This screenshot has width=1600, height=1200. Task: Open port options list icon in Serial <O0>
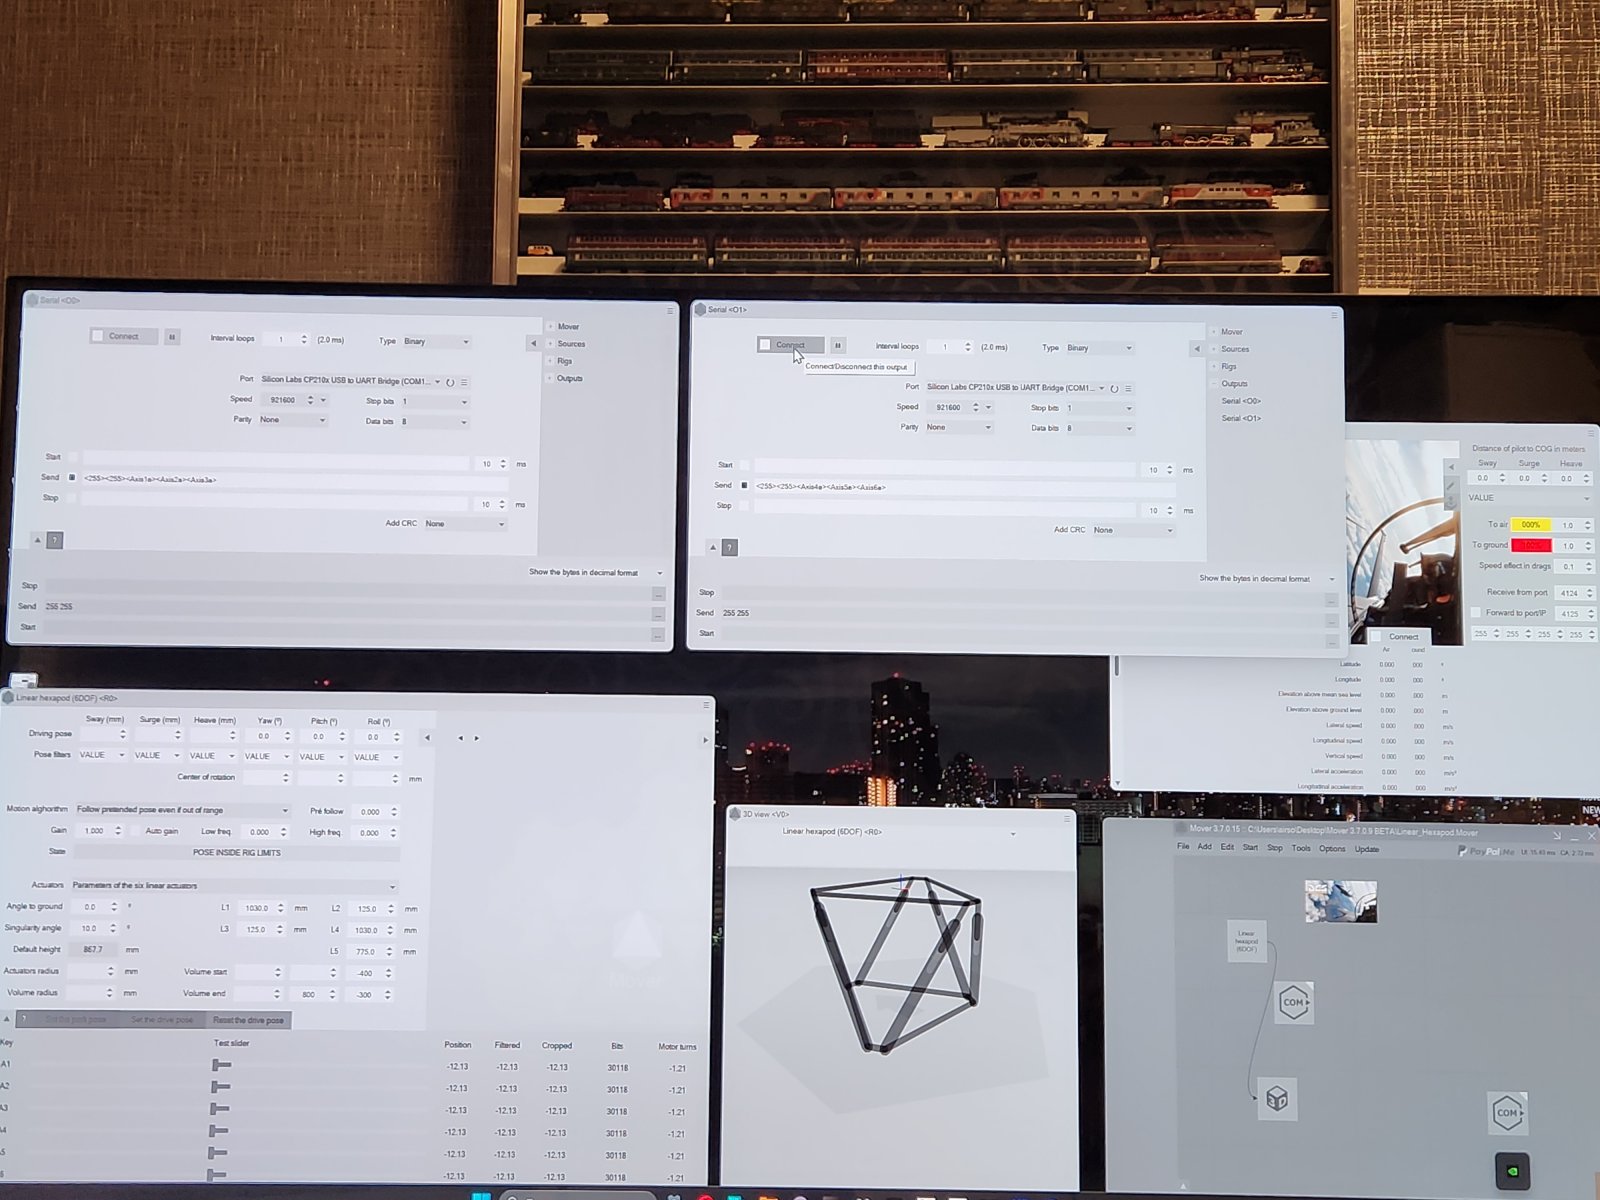pyautogui.click(x=464, y=382)
